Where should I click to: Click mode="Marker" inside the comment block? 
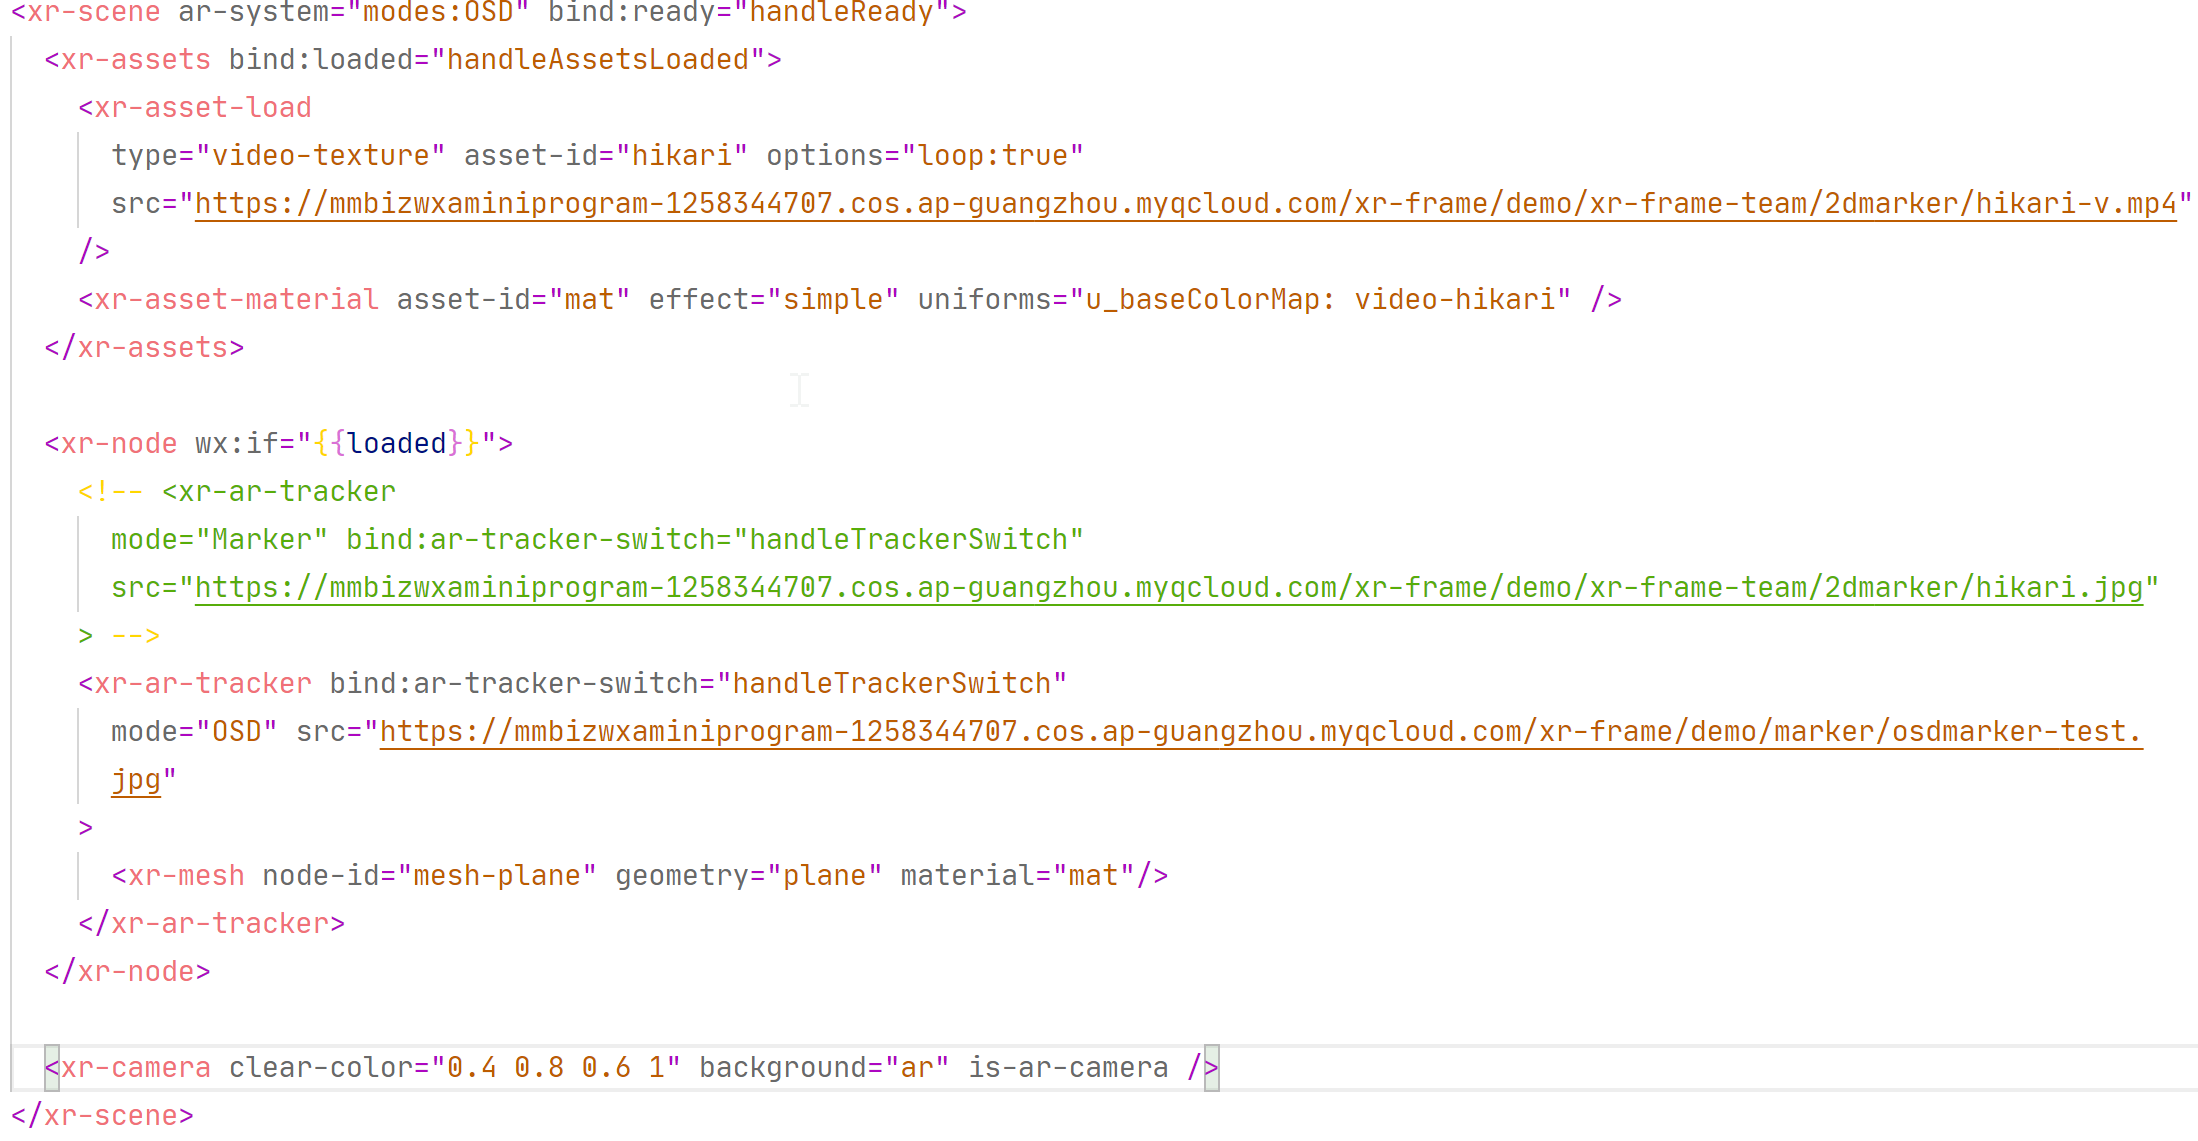(x=219, y=540)
